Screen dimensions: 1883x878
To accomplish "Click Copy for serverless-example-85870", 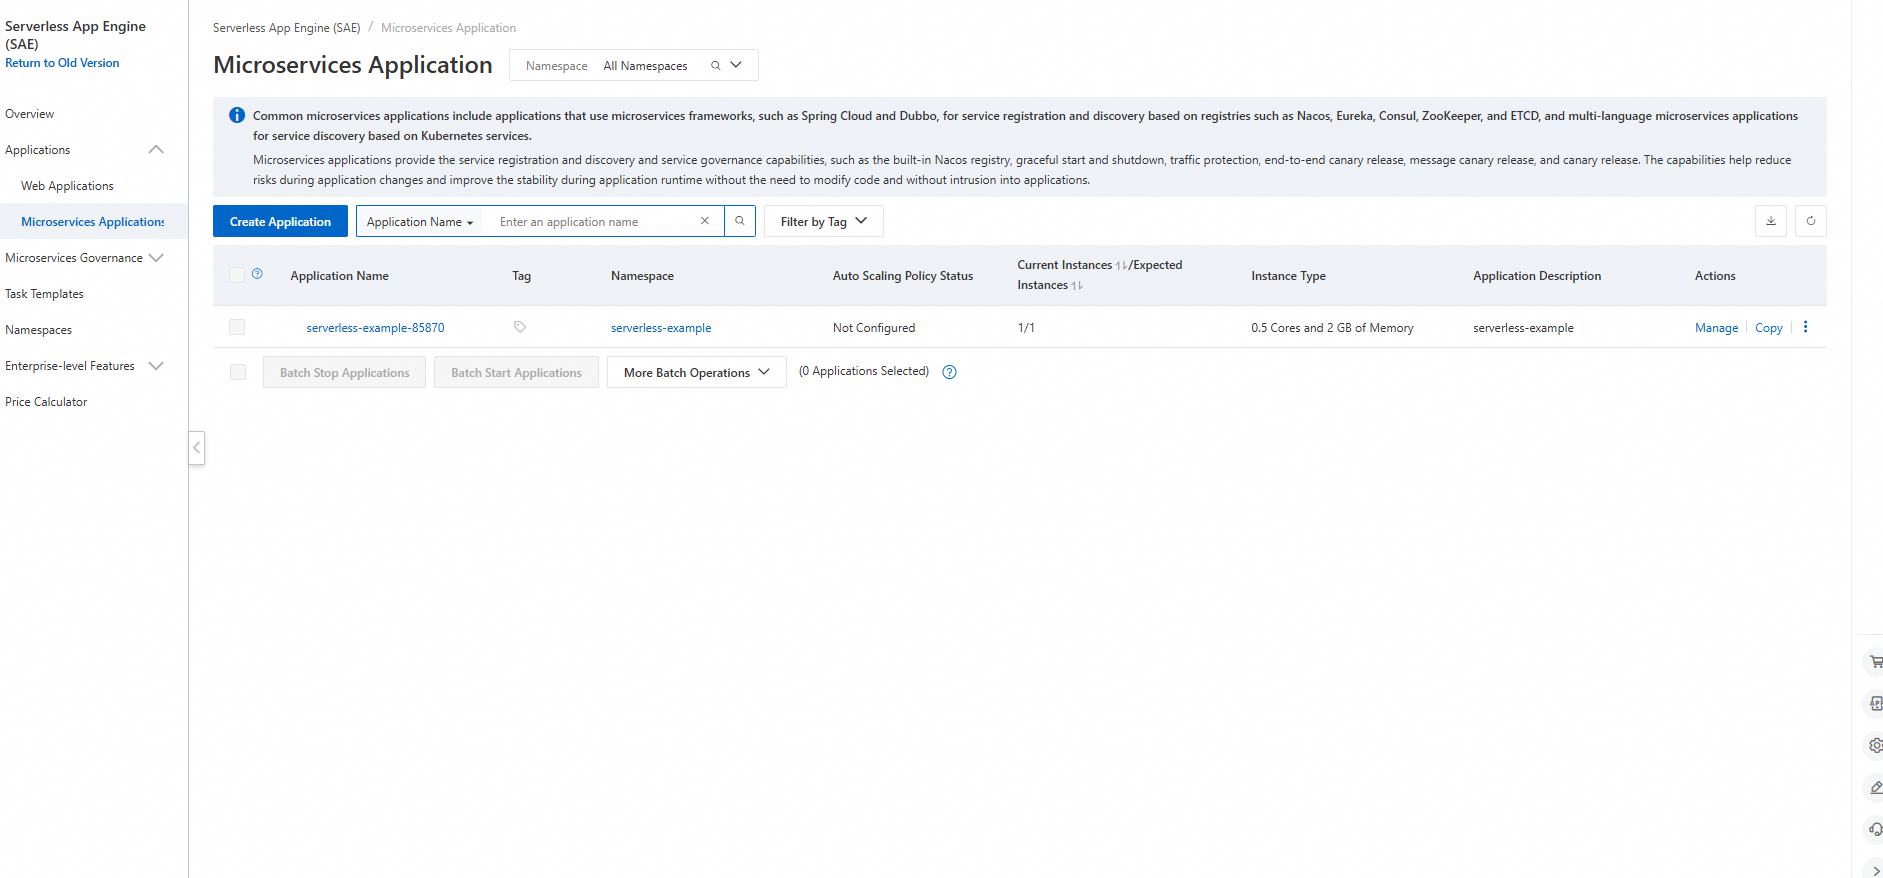I will (1768, 328).
